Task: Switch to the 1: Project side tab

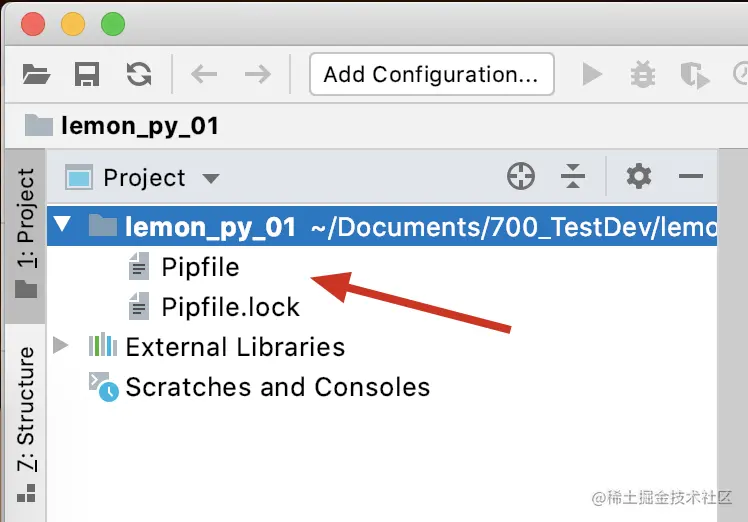Action: (x=26, y=232)
